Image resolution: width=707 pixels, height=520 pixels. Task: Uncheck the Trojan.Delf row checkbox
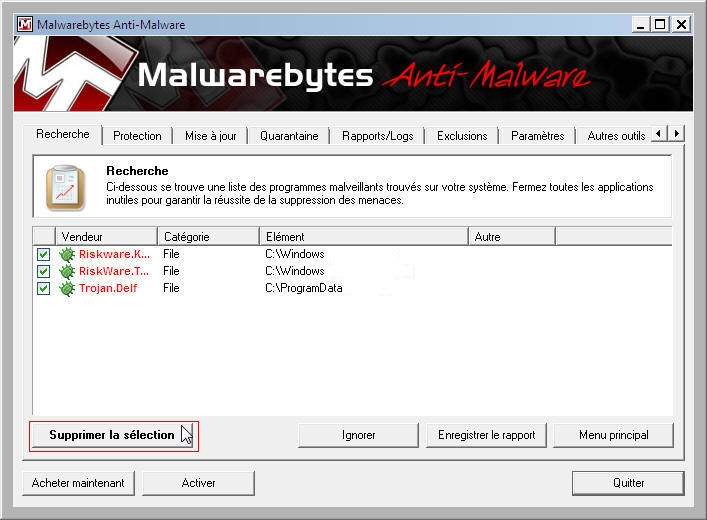(43, 289)
